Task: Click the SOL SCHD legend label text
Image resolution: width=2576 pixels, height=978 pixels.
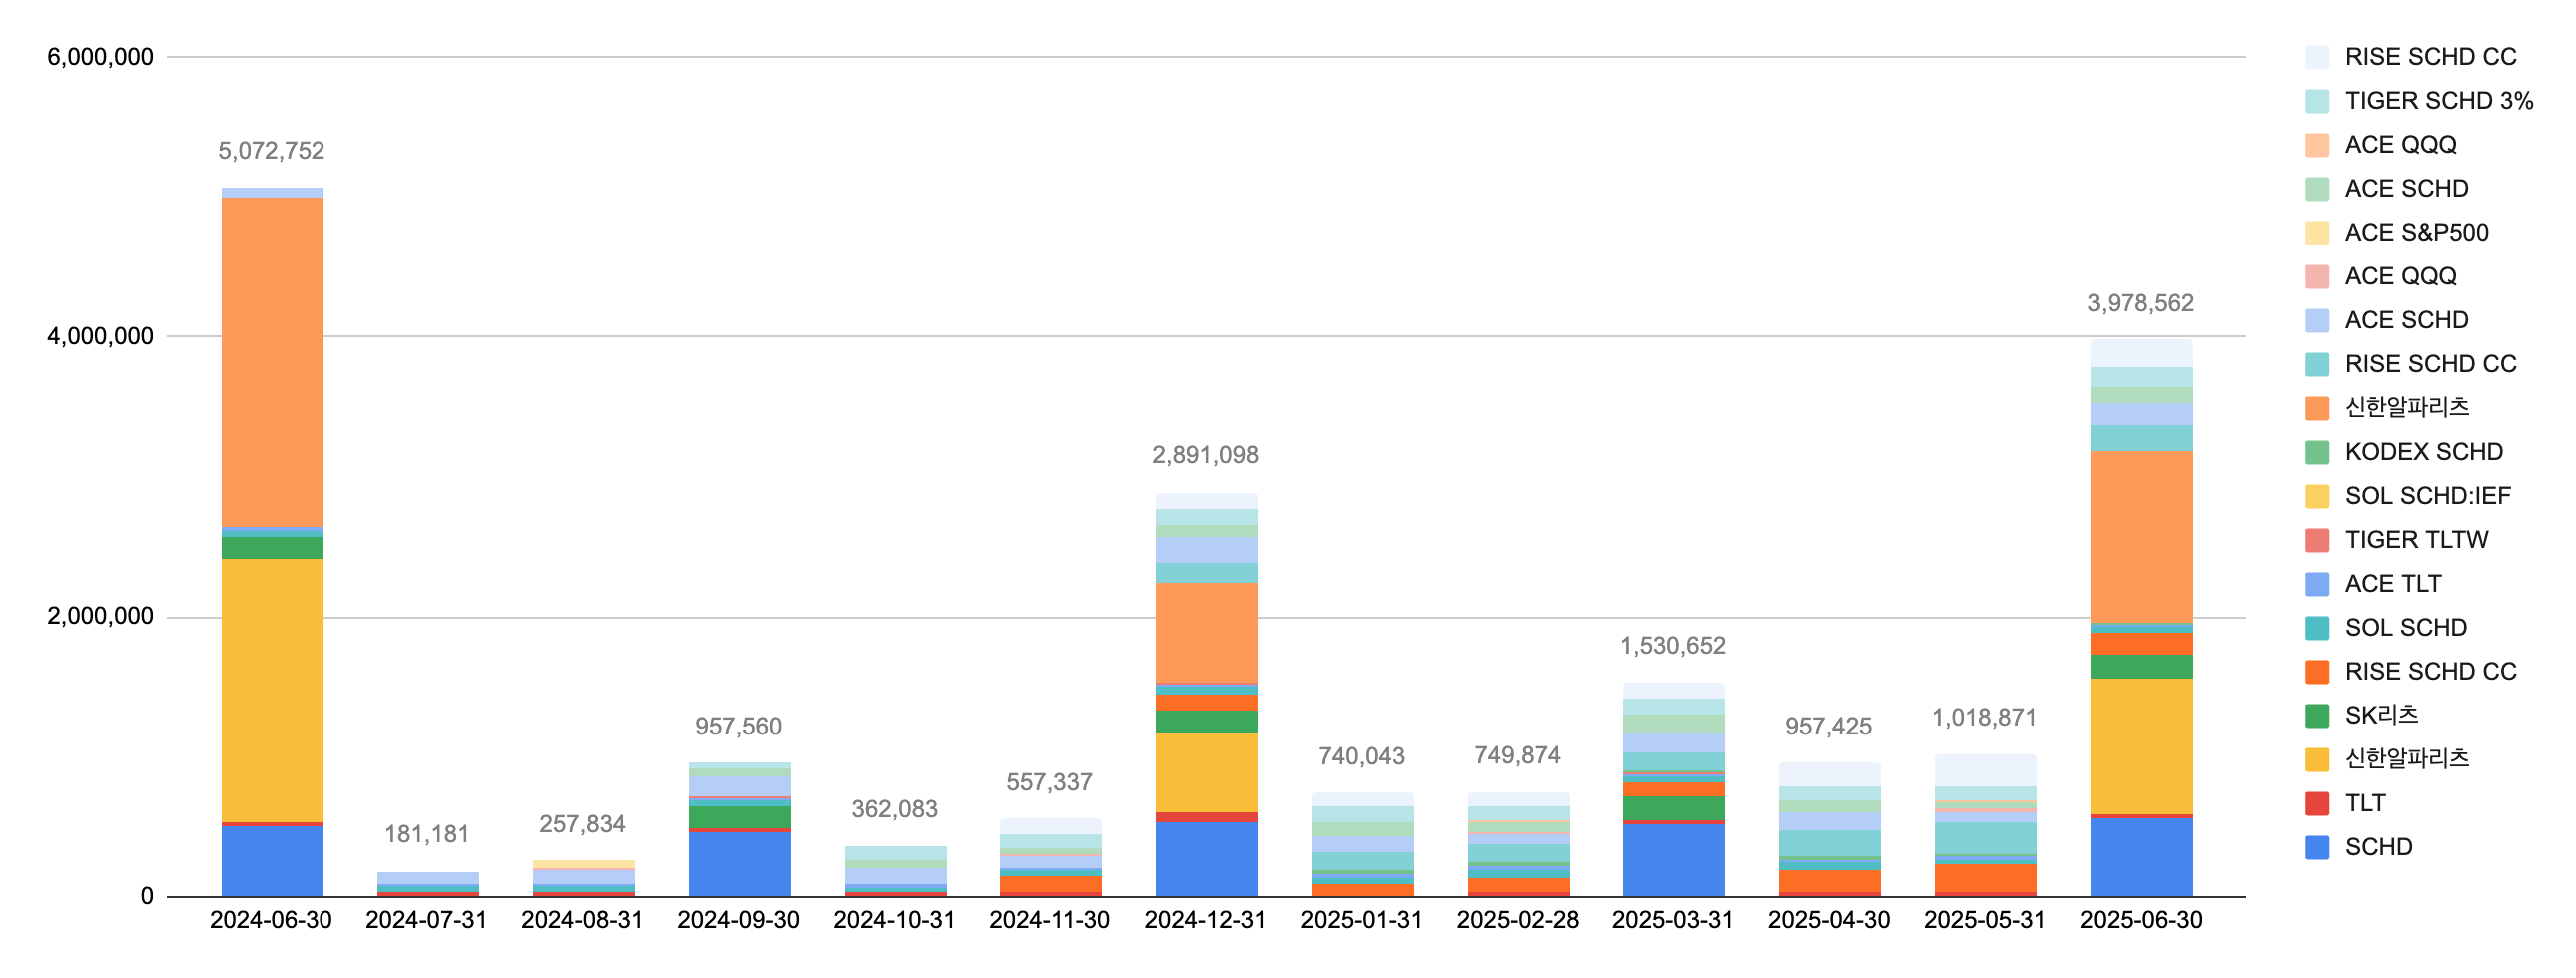Action: 2405,628
